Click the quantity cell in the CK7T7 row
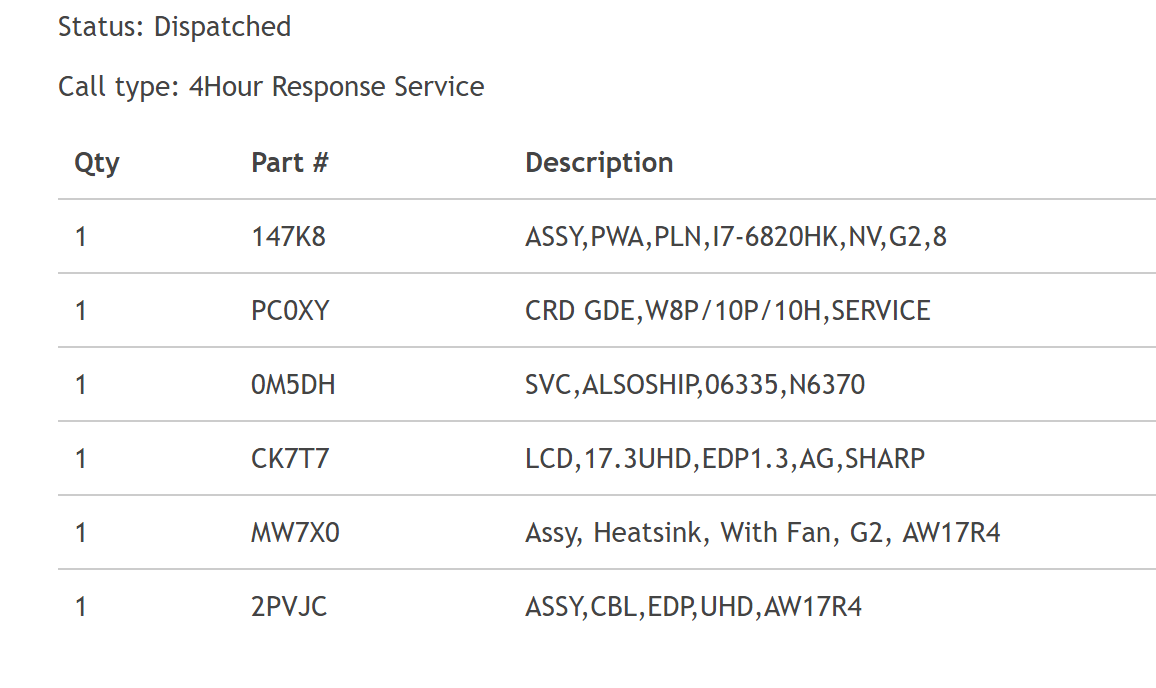This screenshot has height=688, width=1156. (x=81, y=459)
